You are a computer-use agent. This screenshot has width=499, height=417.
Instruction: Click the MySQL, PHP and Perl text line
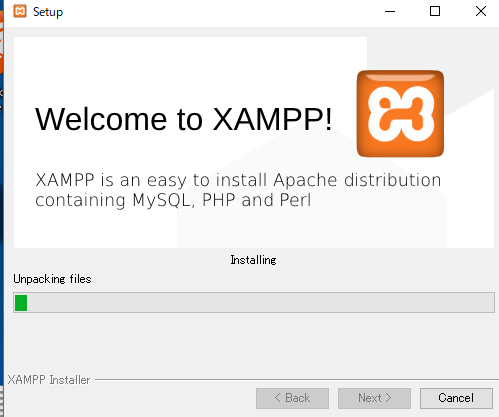pos(173,200)
